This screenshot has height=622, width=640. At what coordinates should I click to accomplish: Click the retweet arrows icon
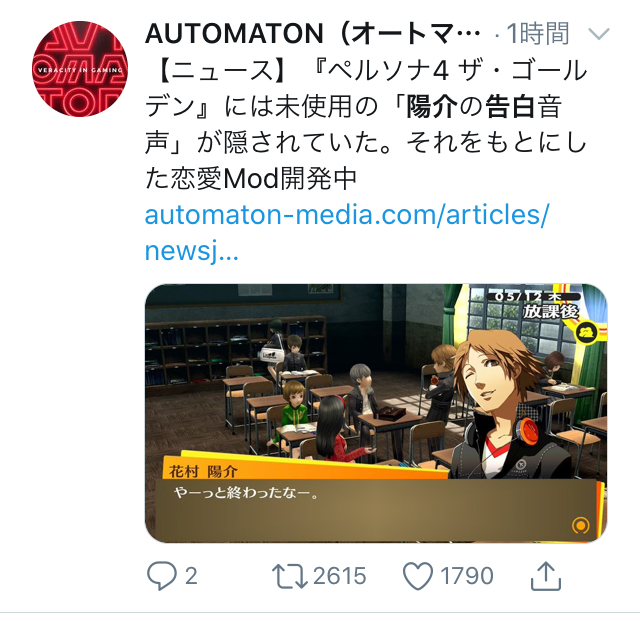coord(290,576)
